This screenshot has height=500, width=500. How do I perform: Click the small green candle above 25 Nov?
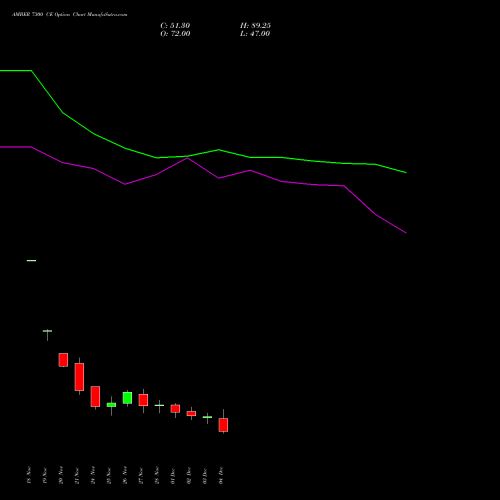click(111, 405)
